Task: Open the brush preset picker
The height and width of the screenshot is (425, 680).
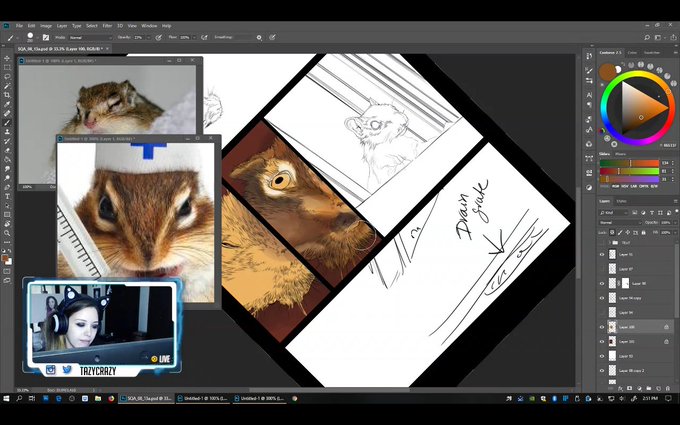Action: coord(31,37)
